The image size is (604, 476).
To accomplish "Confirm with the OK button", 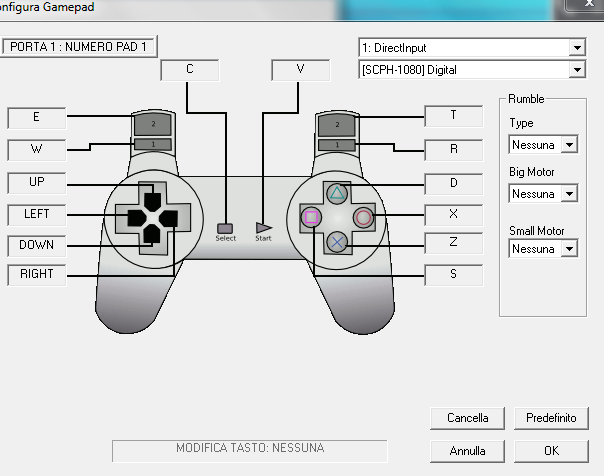I will tap(551, 451).
